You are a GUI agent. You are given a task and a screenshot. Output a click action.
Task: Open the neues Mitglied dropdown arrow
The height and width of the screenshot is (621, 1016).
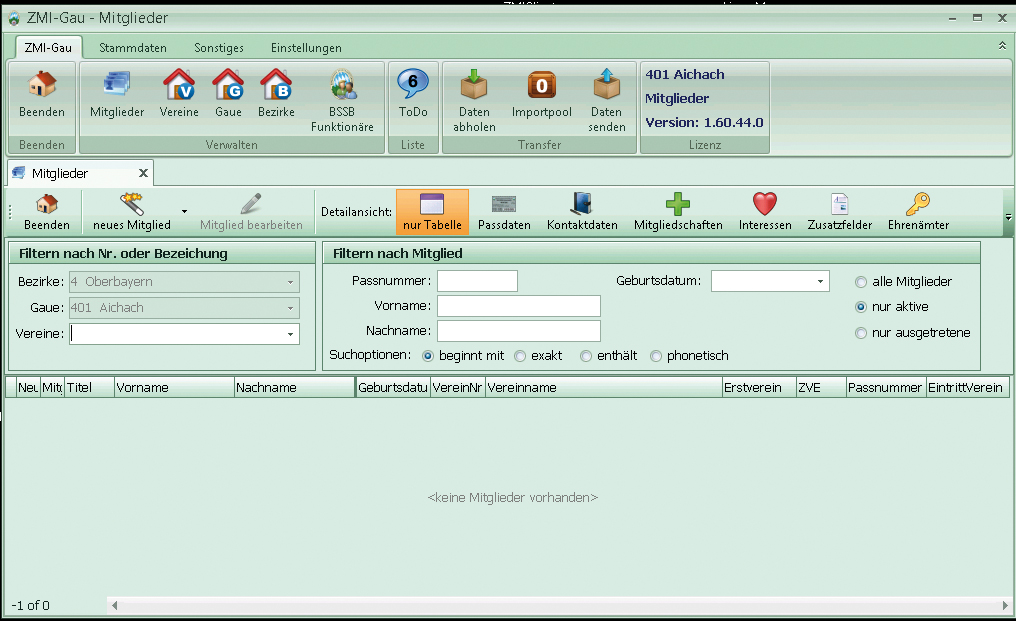pyautogui.click(x=184, y=212)
